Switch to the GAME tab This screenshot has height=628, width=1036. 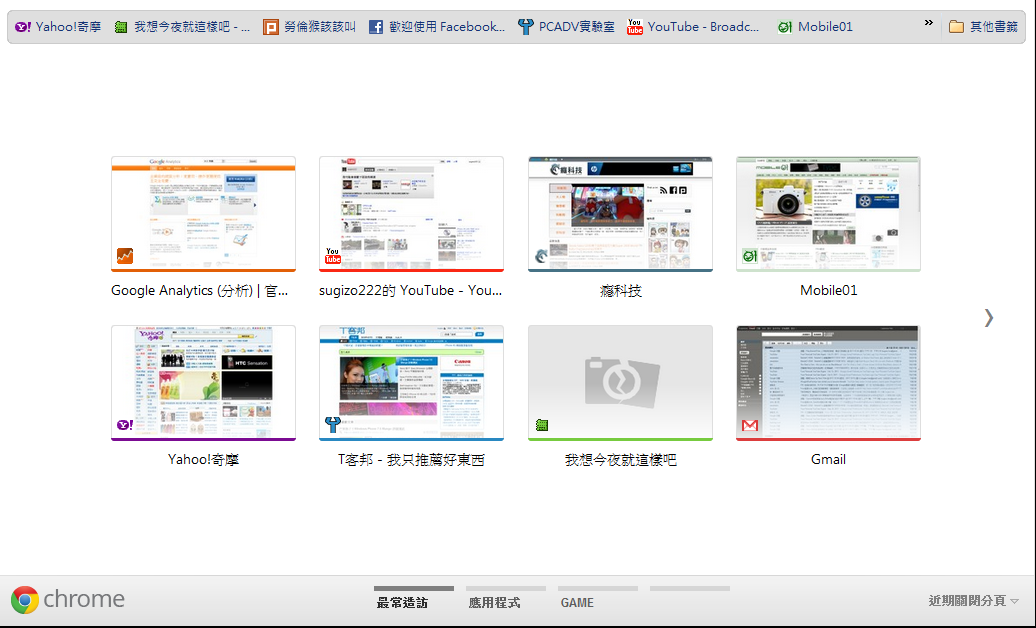click(x=577, y=602)
